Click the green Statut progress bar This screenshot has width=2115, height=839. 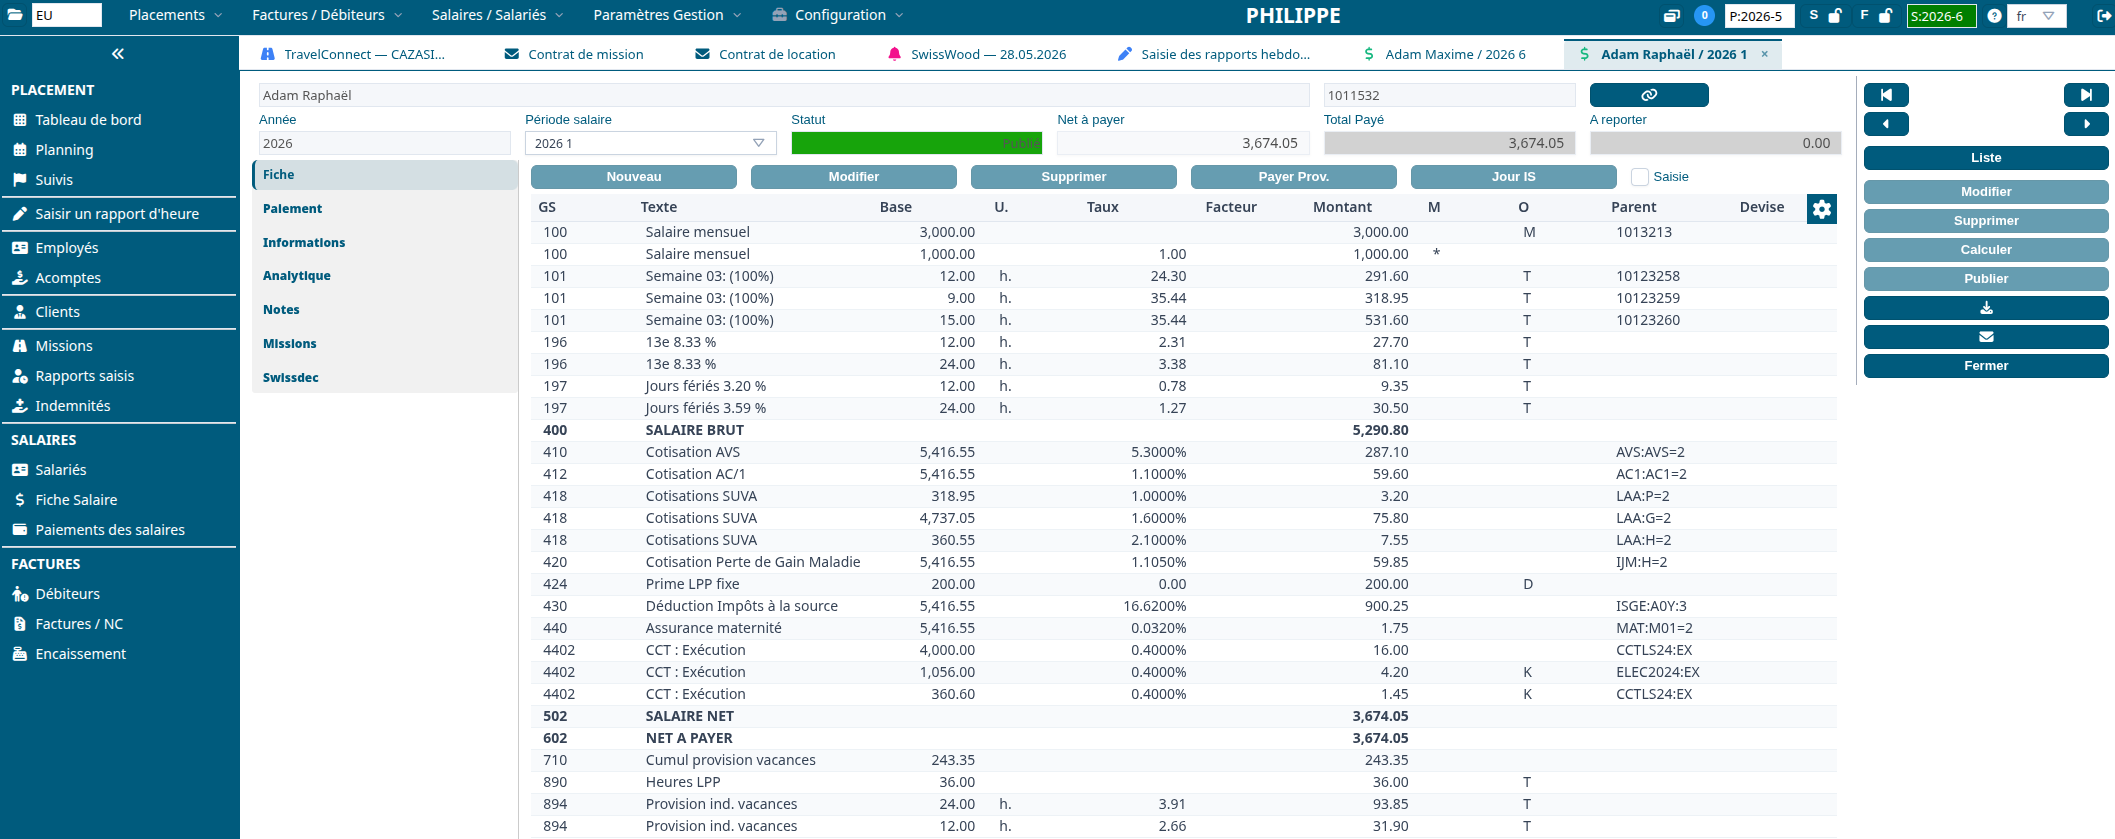click(917, 143)
